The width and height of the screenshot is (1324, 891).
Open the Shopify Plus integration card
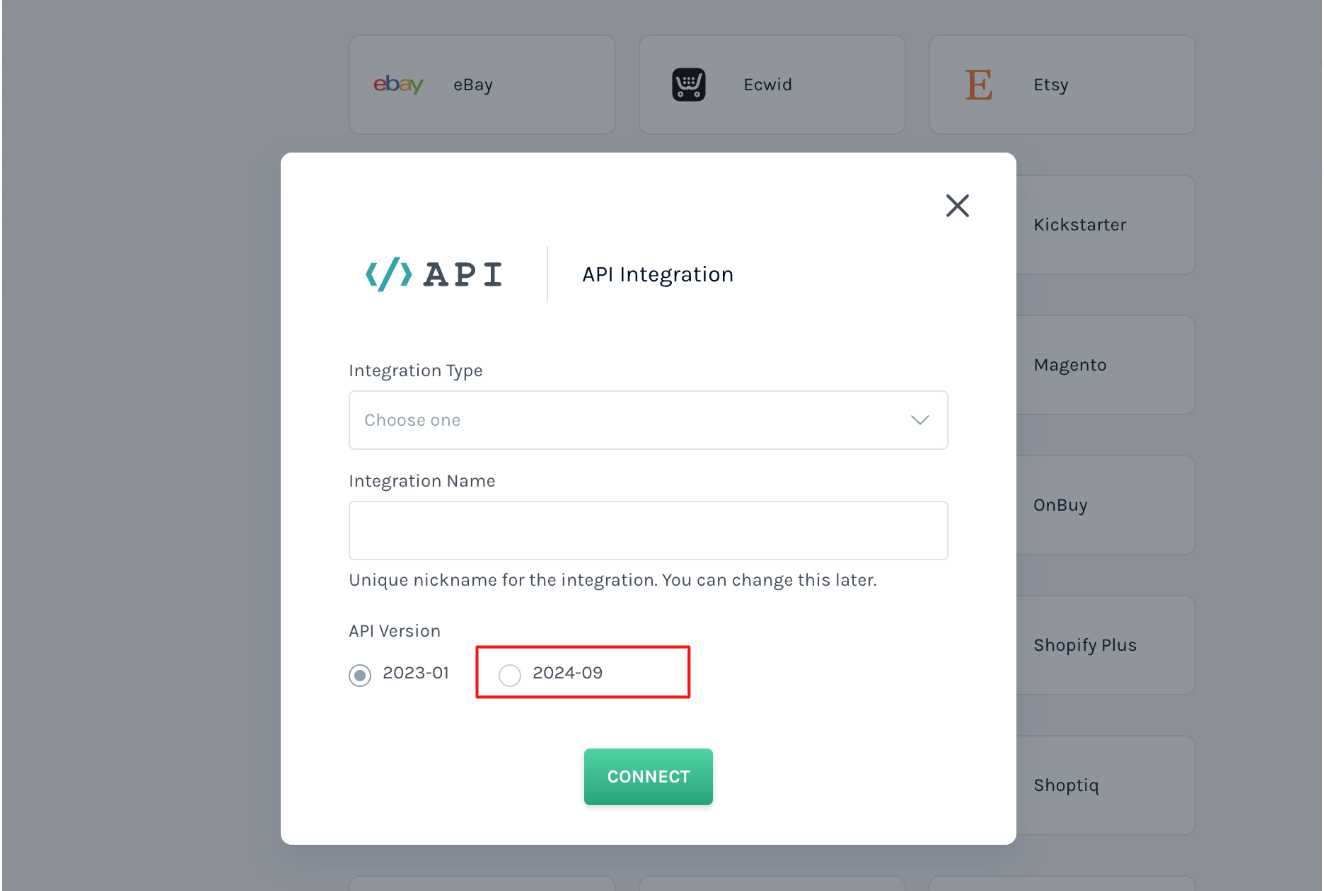point(1105,645)
